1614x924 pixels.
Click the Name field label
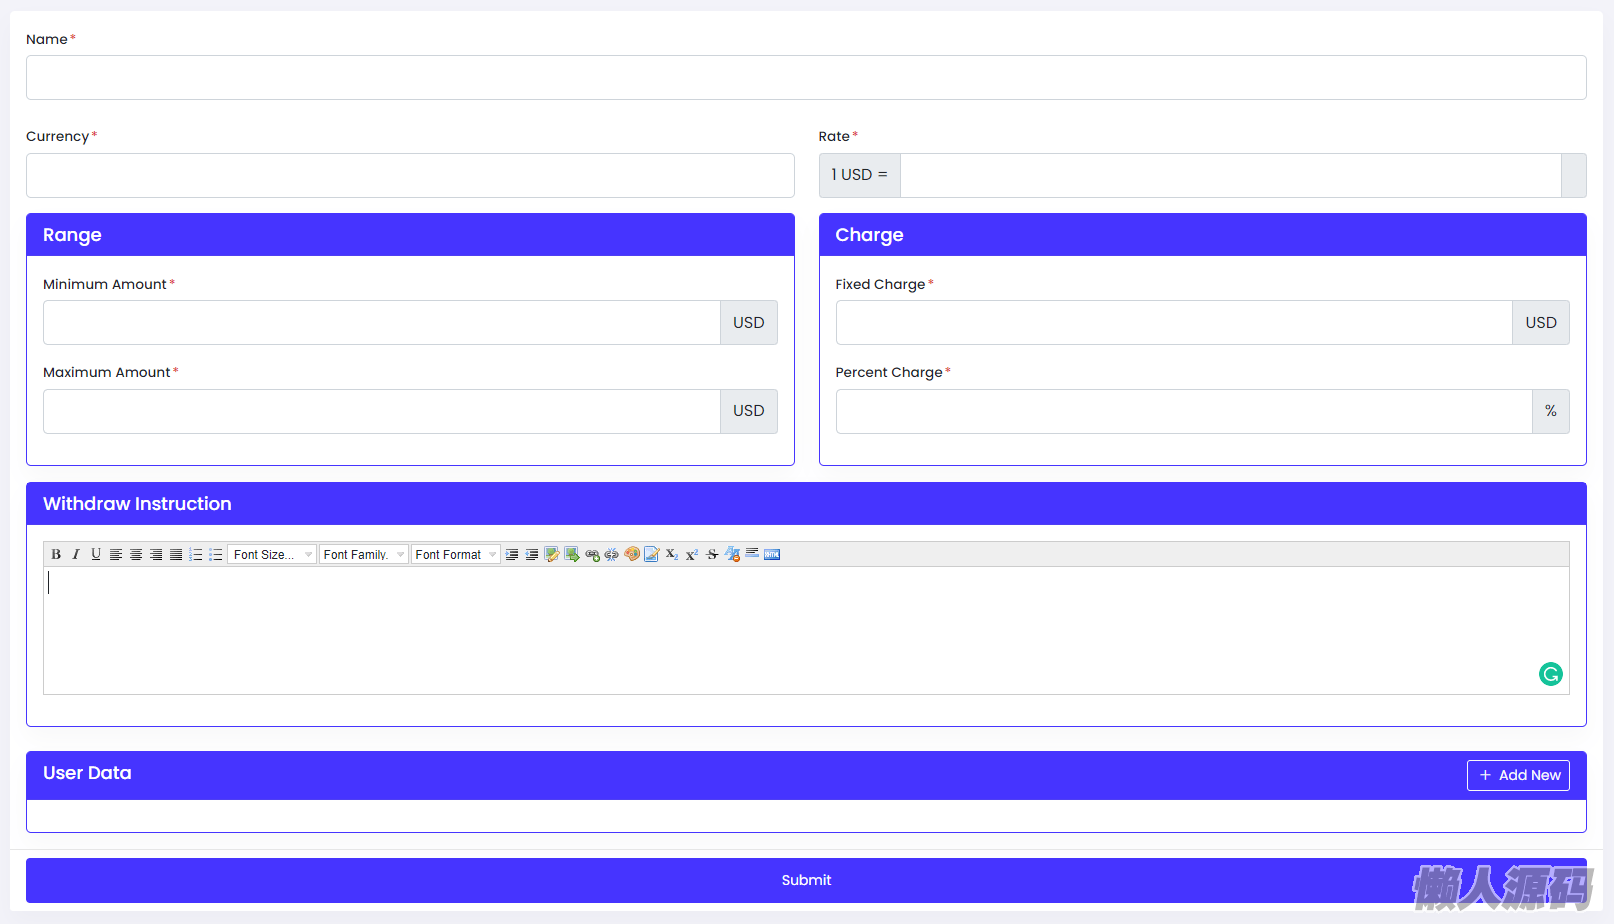(47, 39)
